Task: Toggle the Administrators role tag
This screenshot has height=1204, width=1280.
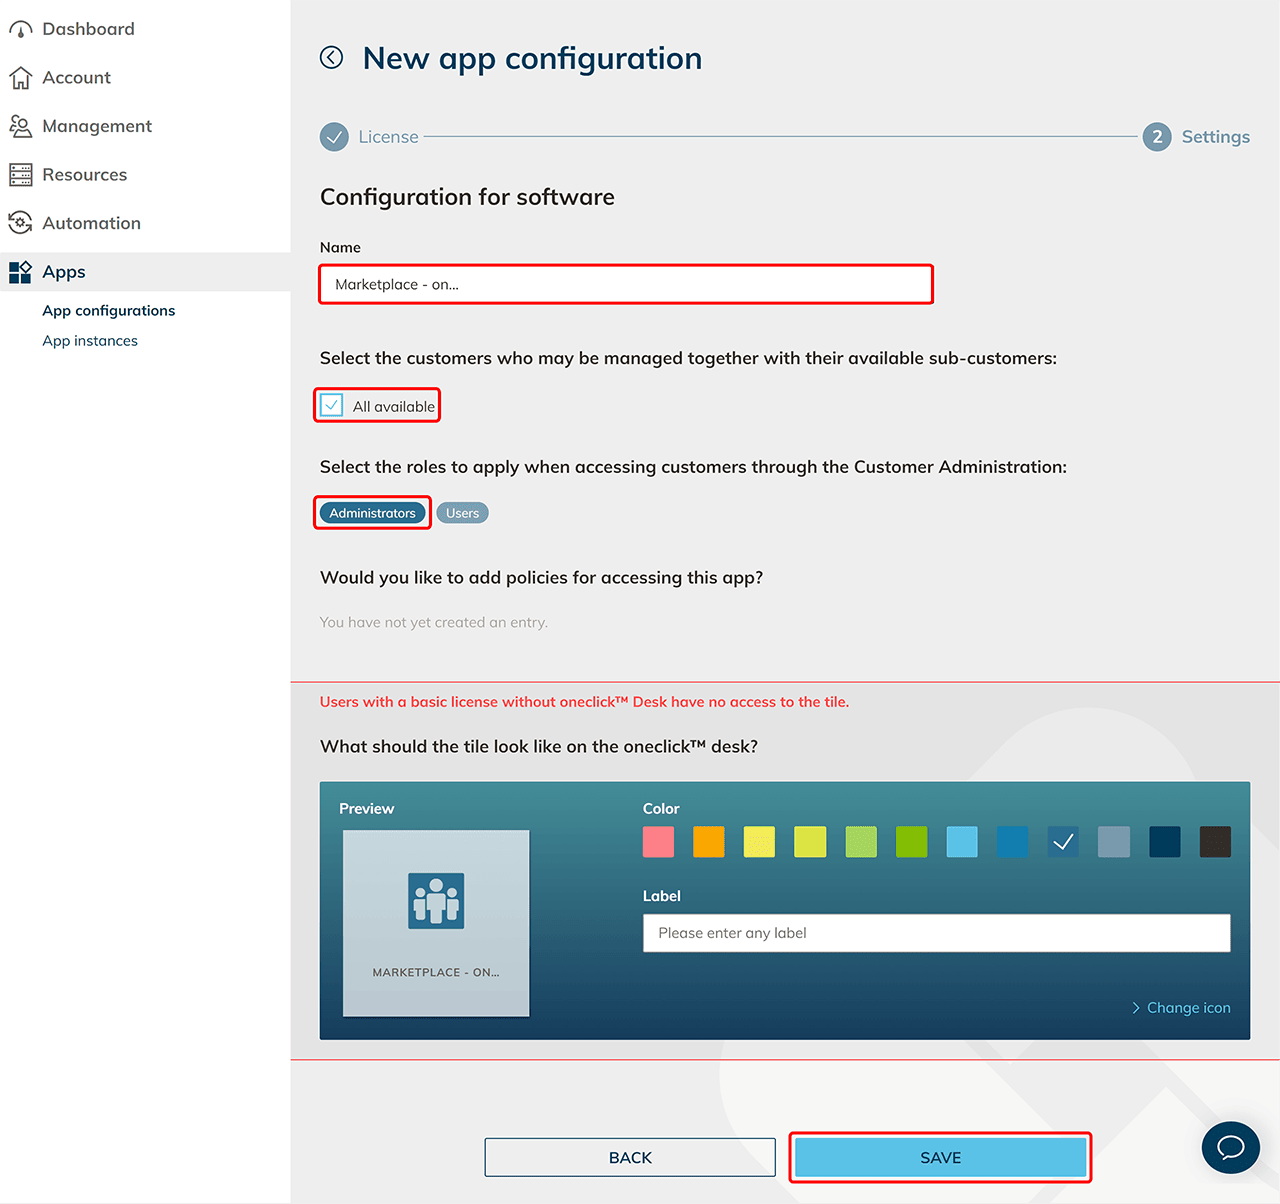Action: coord(372,513)
